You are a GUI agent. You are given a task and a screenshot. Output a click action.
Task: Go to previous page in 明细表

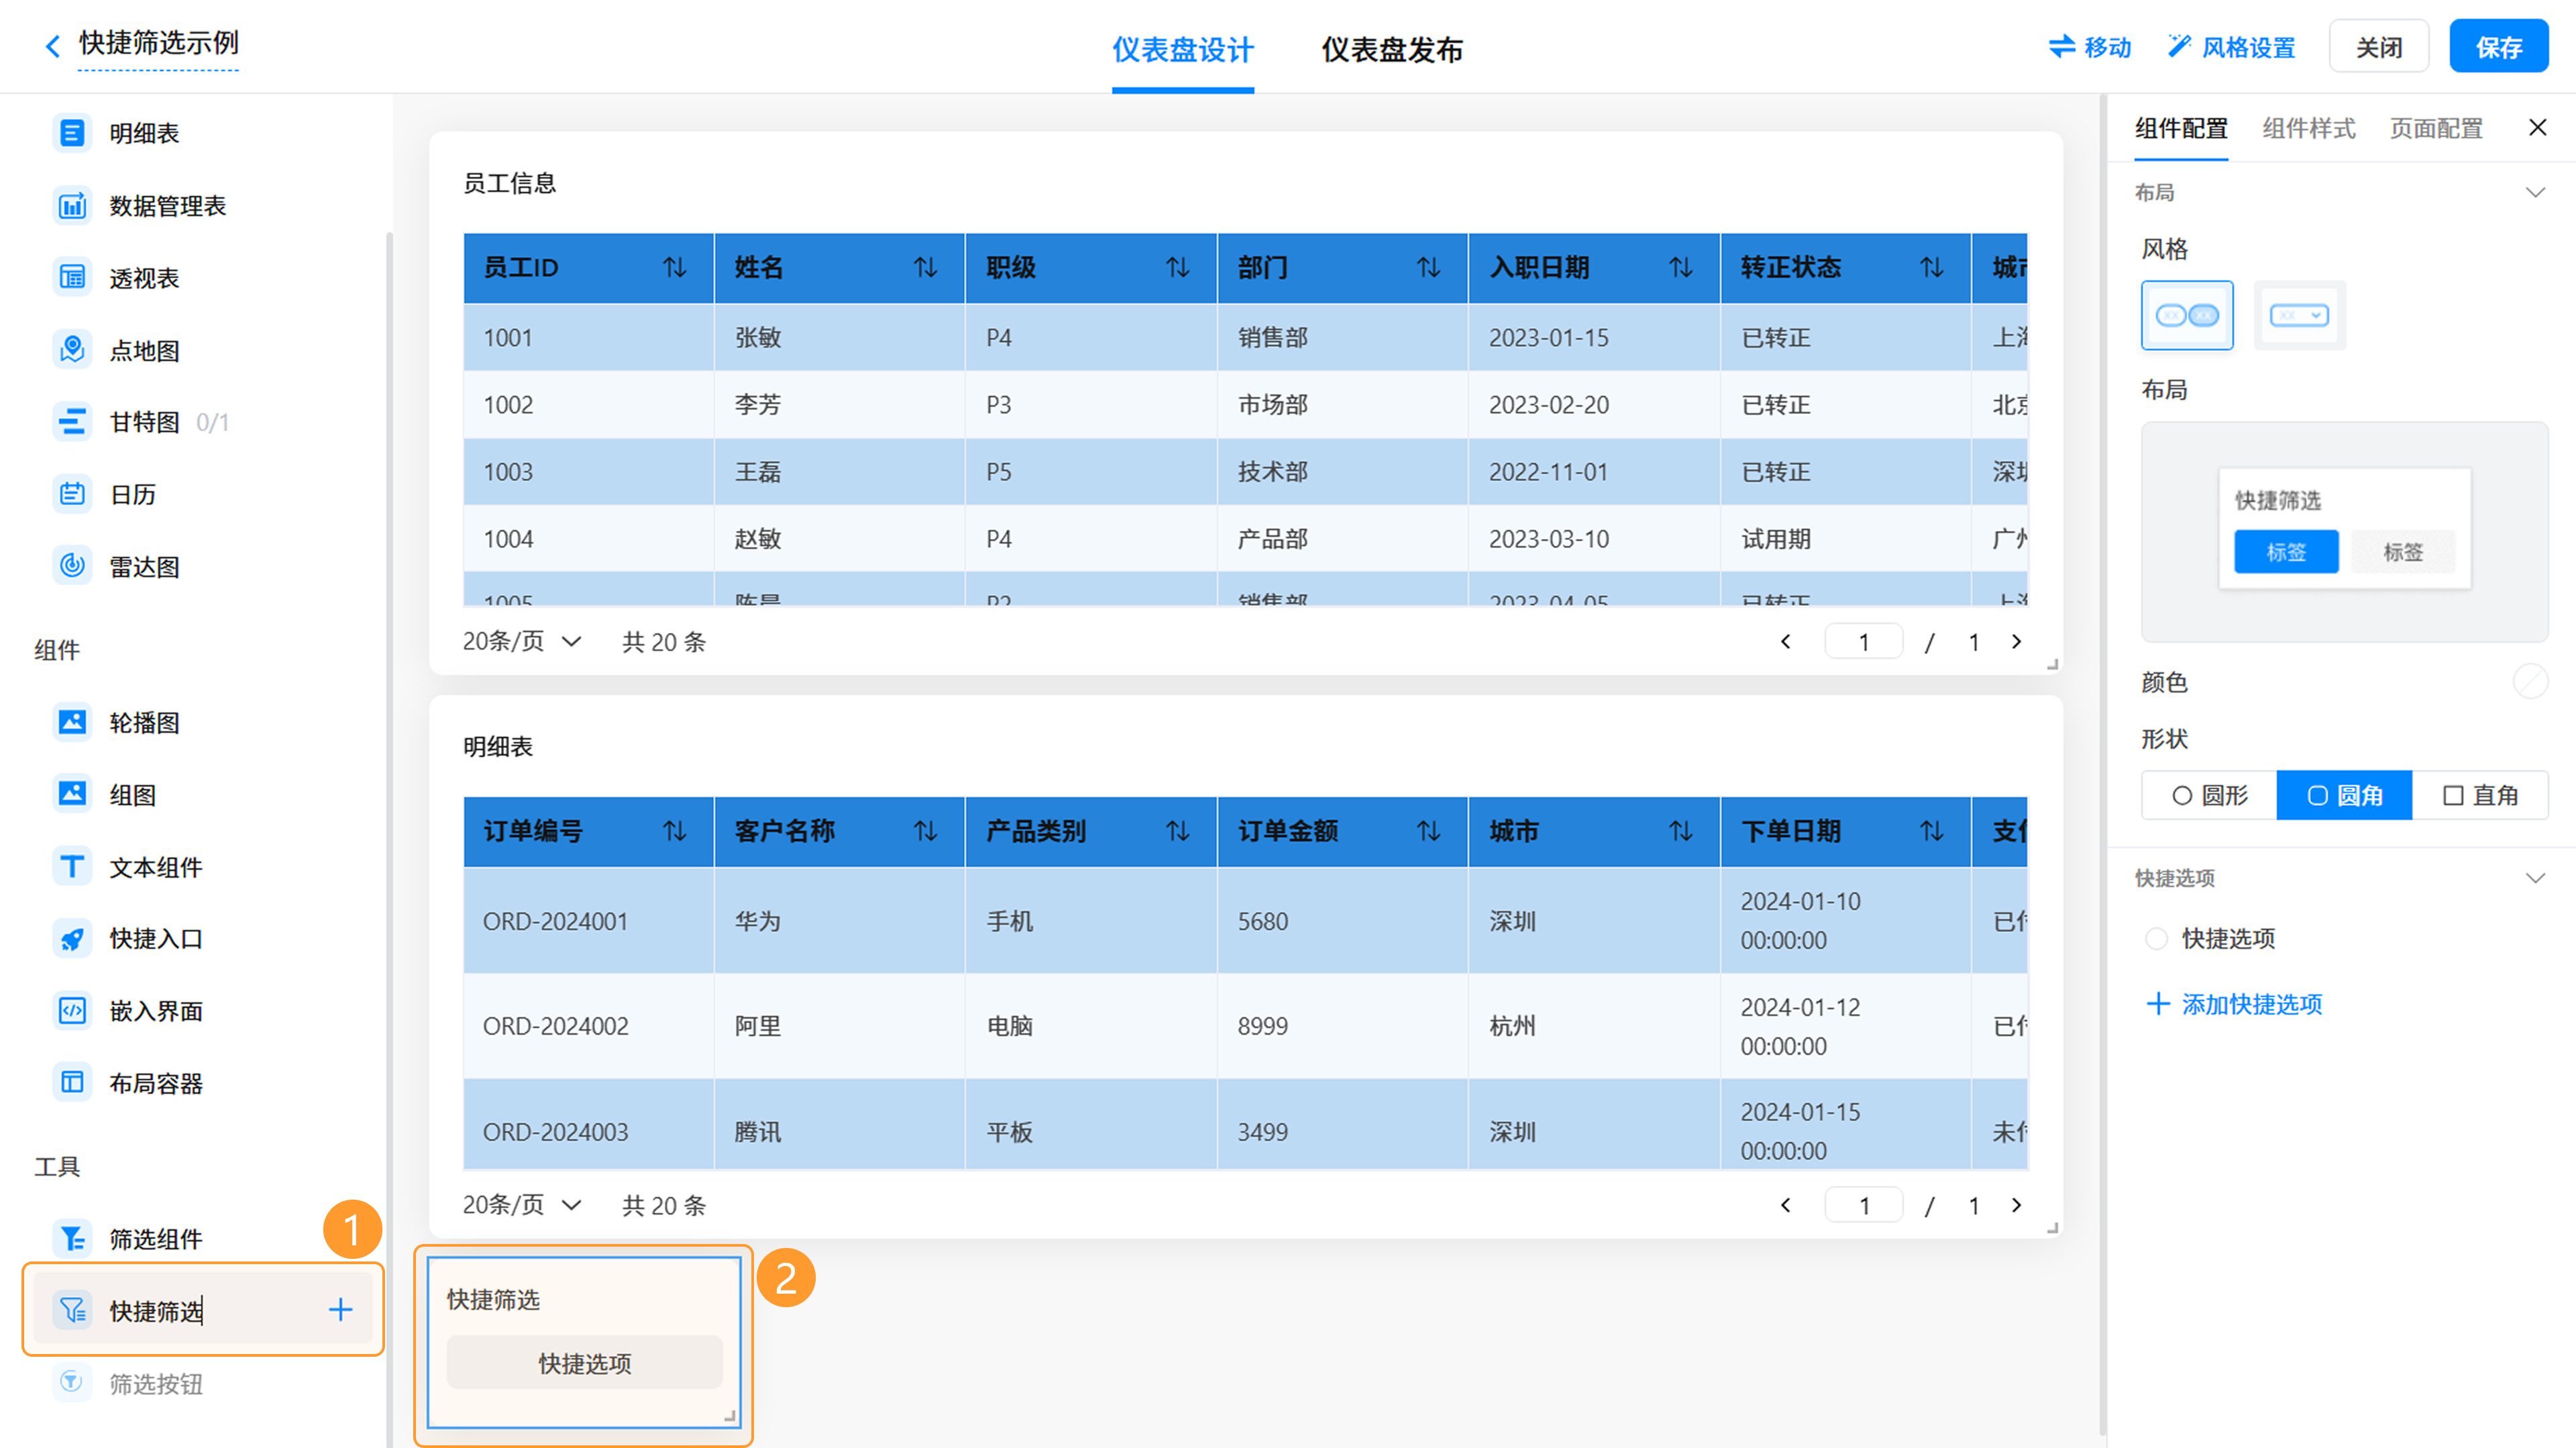click(1786, 1205)
